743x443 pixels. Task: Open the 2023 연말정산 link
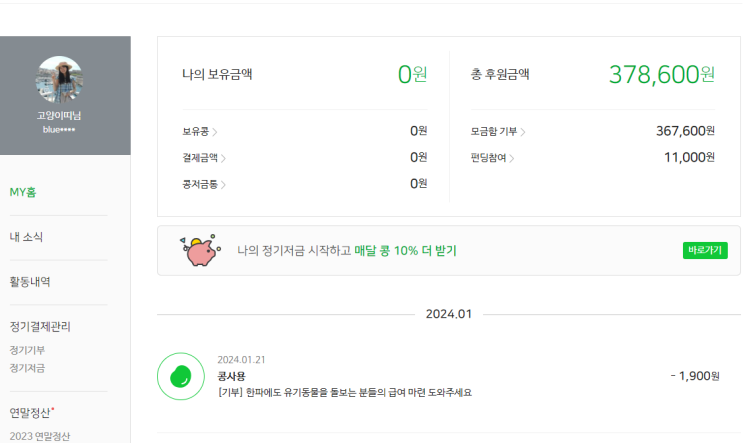(x=40, y=436)
